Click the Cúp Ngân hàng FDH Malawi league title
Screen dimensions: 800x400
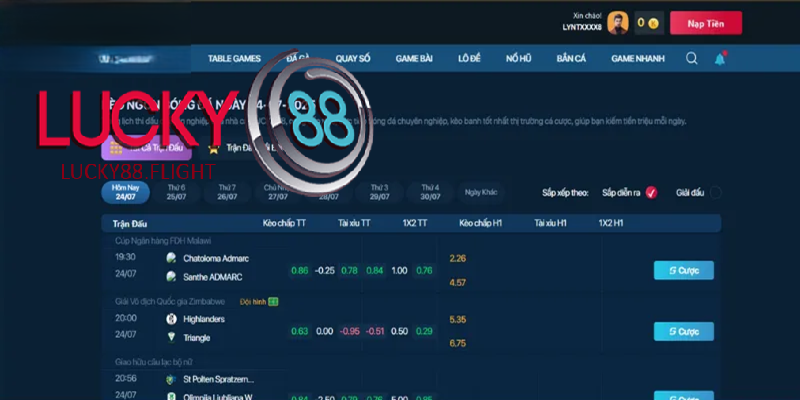(x=163, y=241)
